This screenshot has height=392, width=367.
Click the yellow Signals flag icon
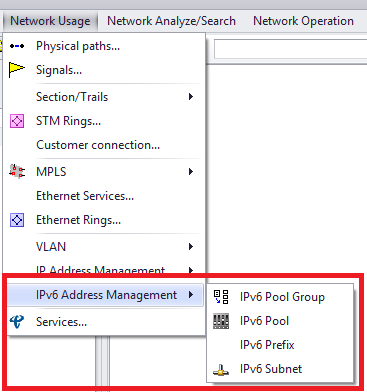click(17, 69)
